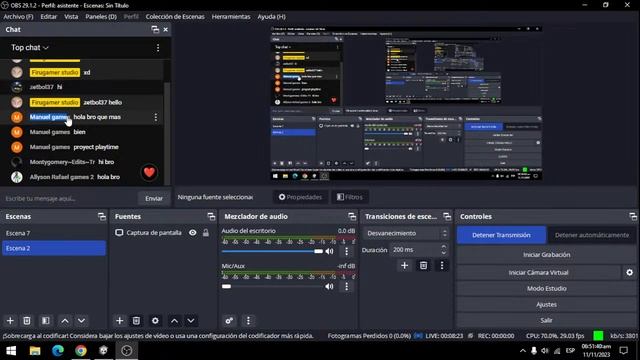Click Detener Transmisión button

(x=501, y=235)
